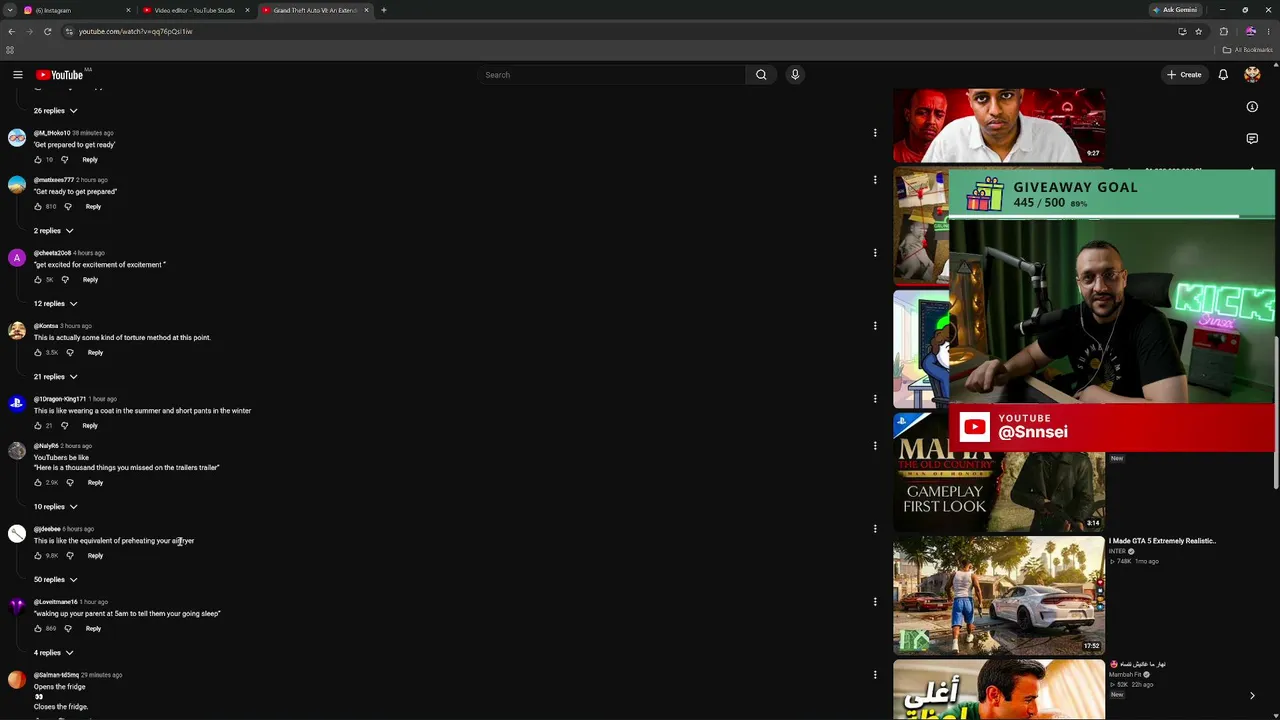
Task: Like the preheating airfryer comment
Action: (x=38, y=556)
